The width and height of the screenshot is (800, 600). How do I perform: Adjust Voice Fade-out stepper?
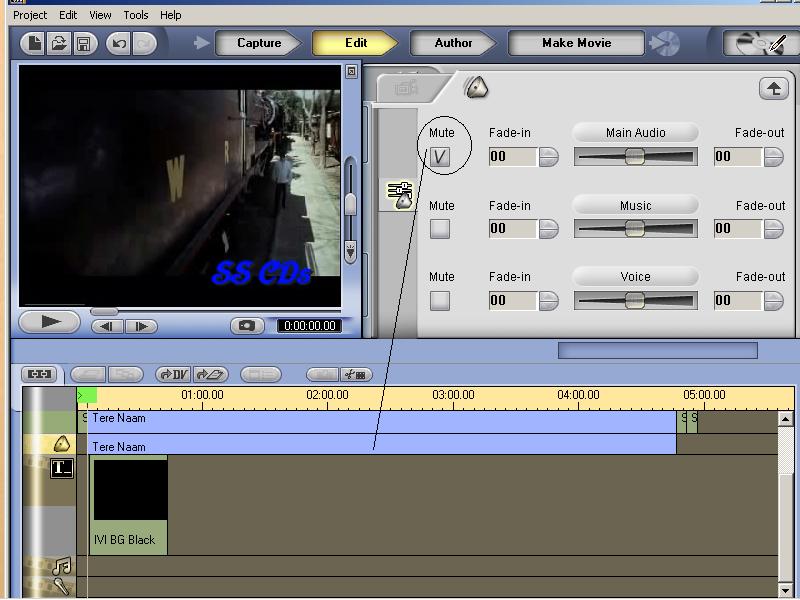(x=773, y=301)
